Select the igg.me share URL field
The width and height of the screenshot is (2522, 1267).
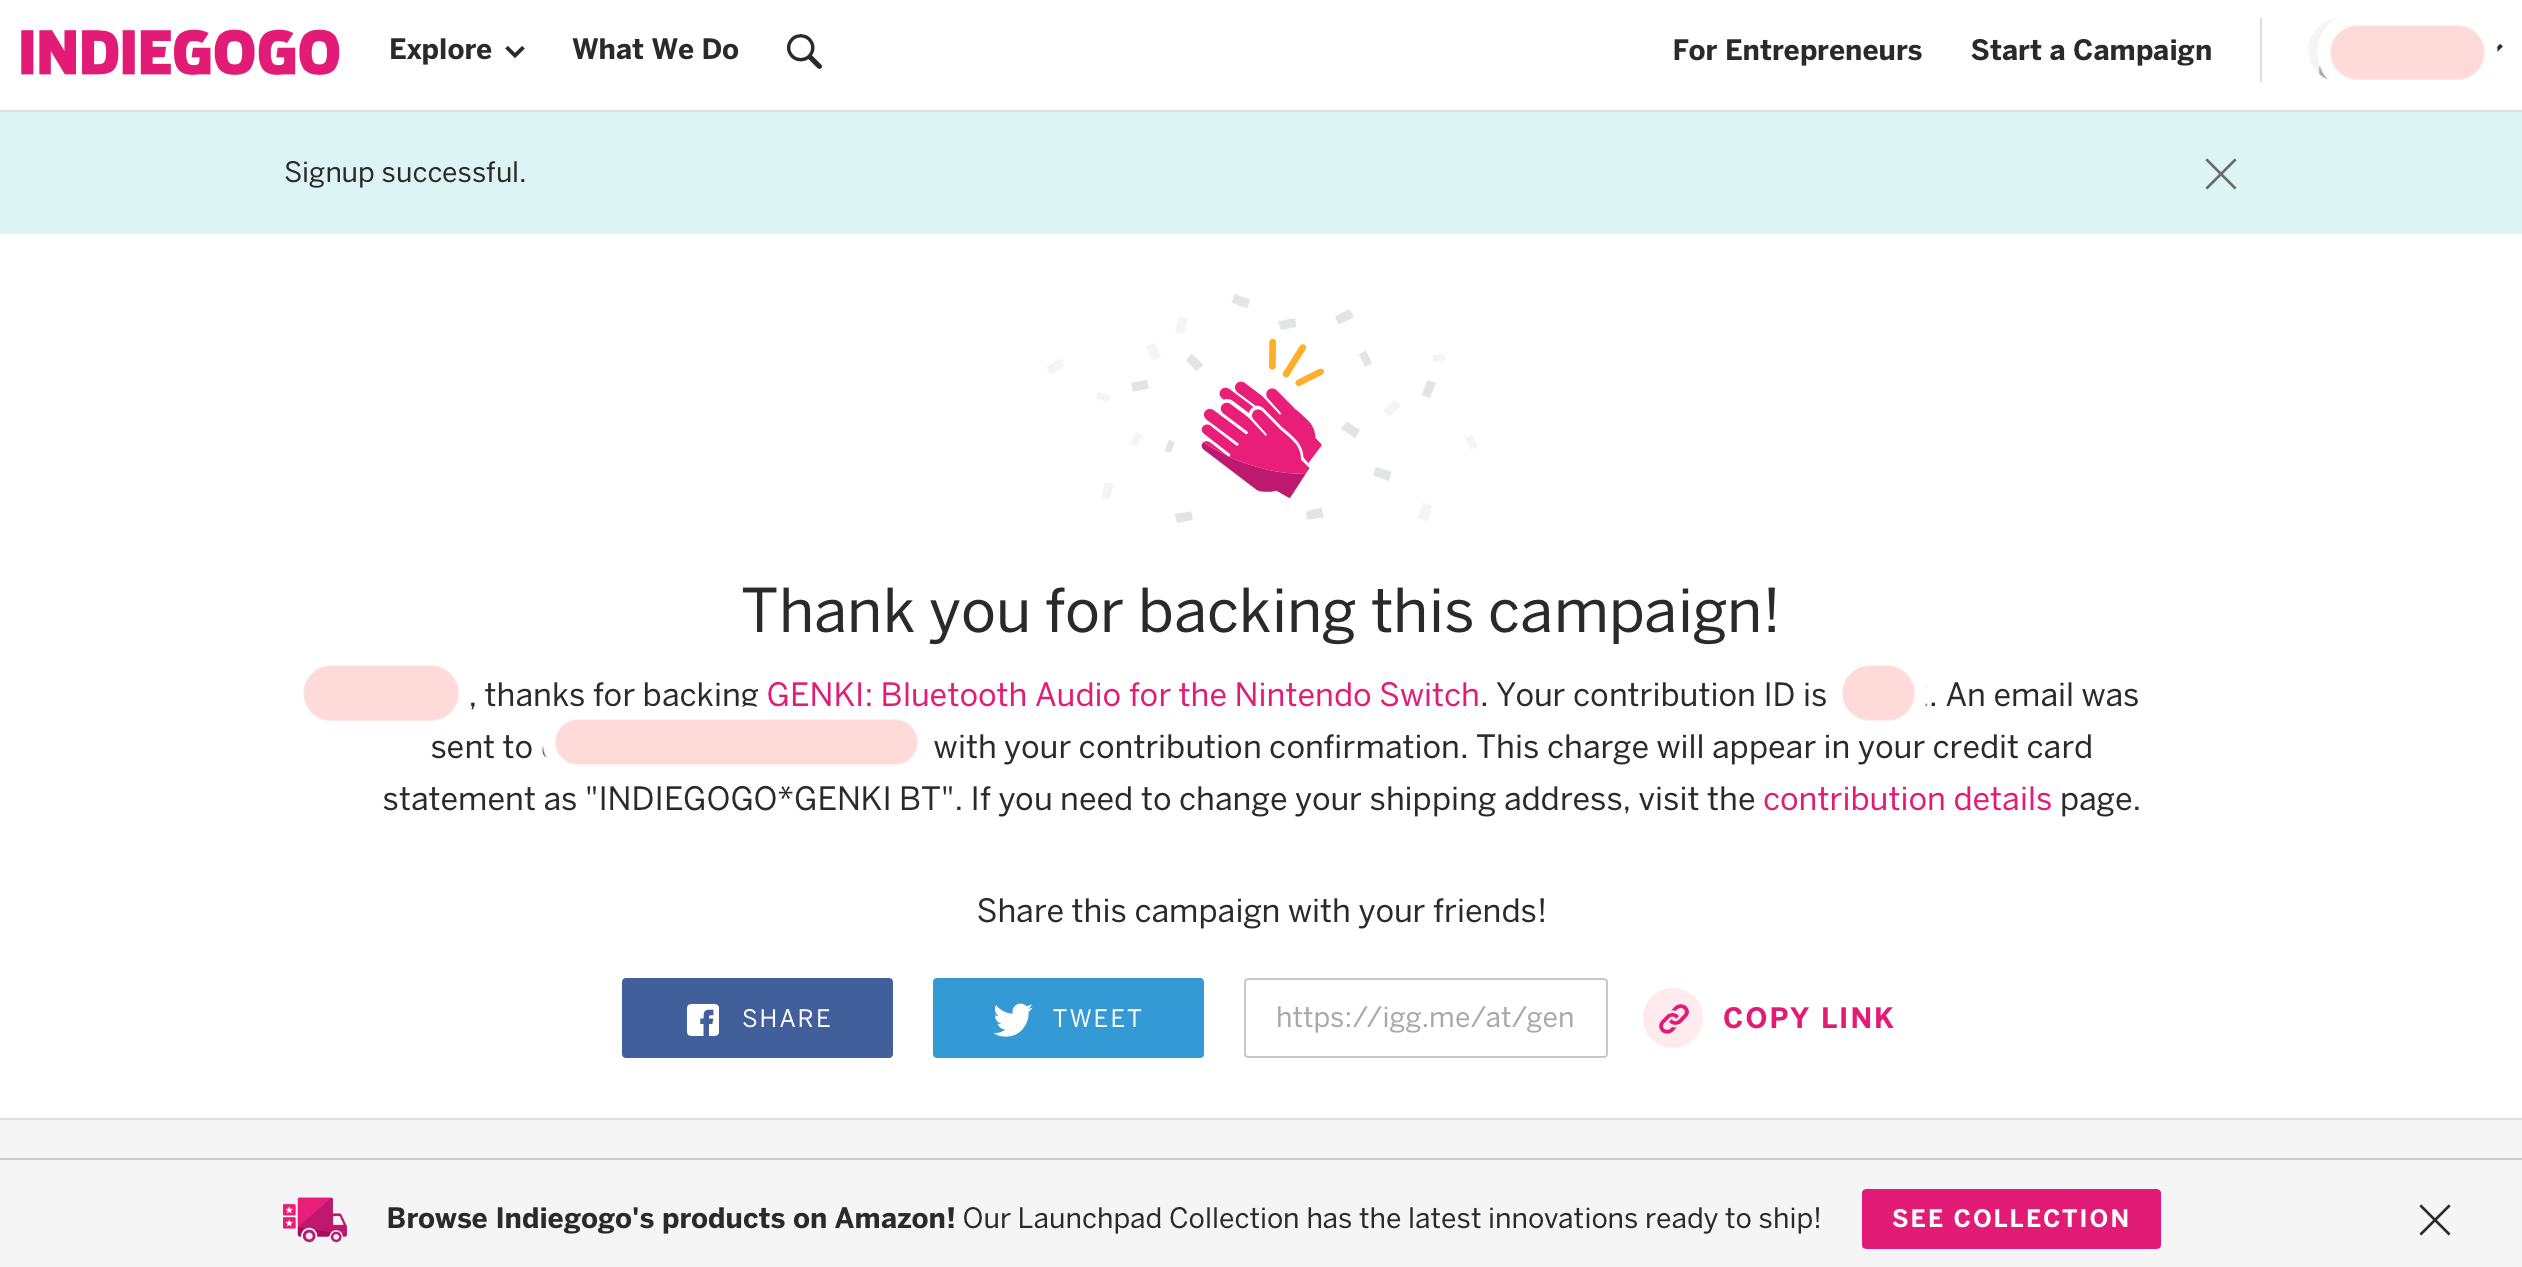[1424, 1018]
